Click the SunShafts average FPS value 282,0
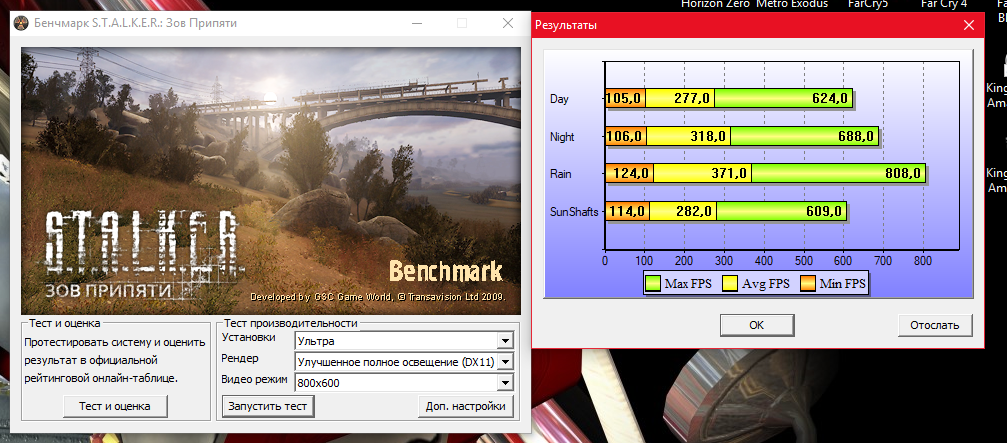The height and width of the screenshot is (443, 1007). [x=696, y=211]
